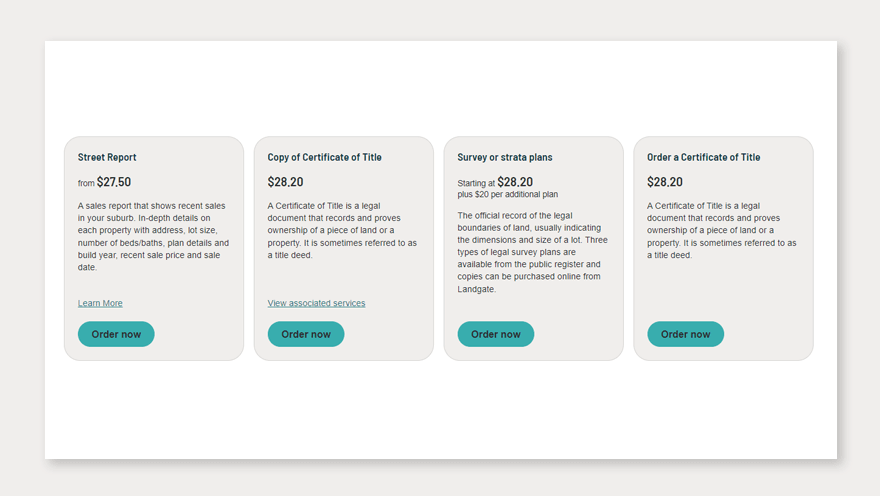The height and width of the screenshot is (496, 880).
Task: Click Order now in the Street Report card
Action: [116, 334]
